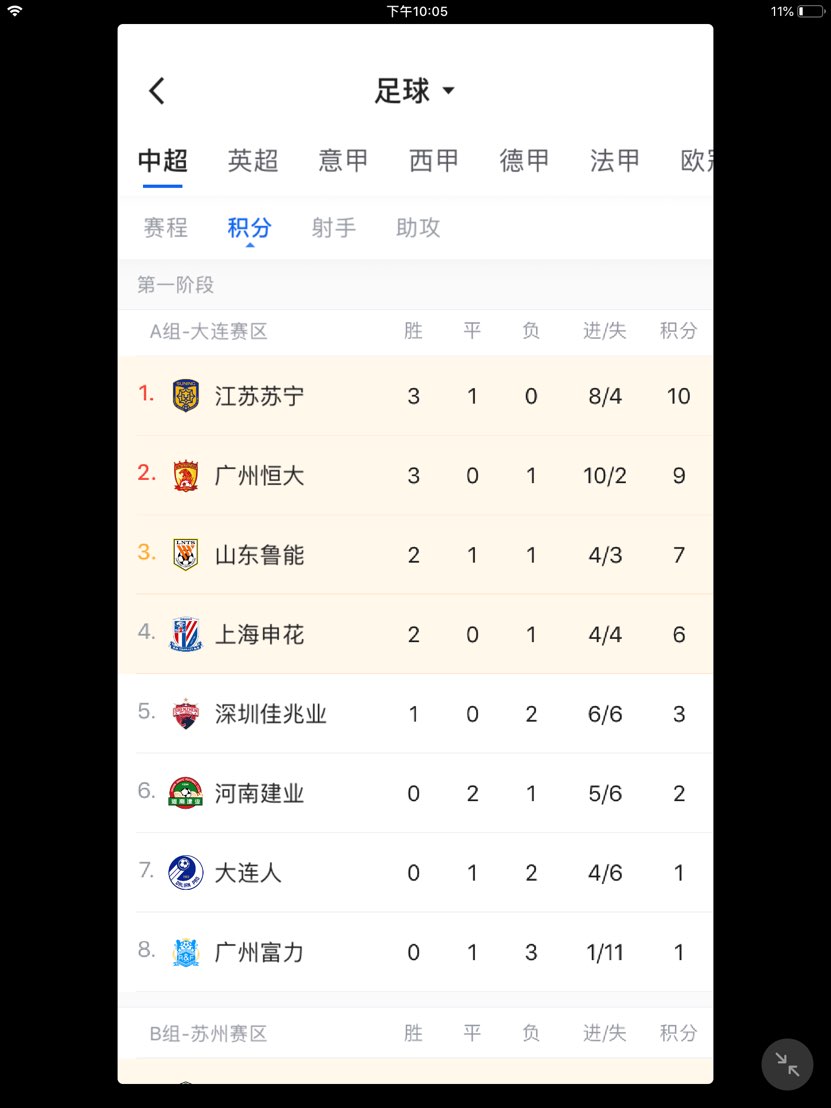Click the exit fullscreen shrink button

point(787,1065)
